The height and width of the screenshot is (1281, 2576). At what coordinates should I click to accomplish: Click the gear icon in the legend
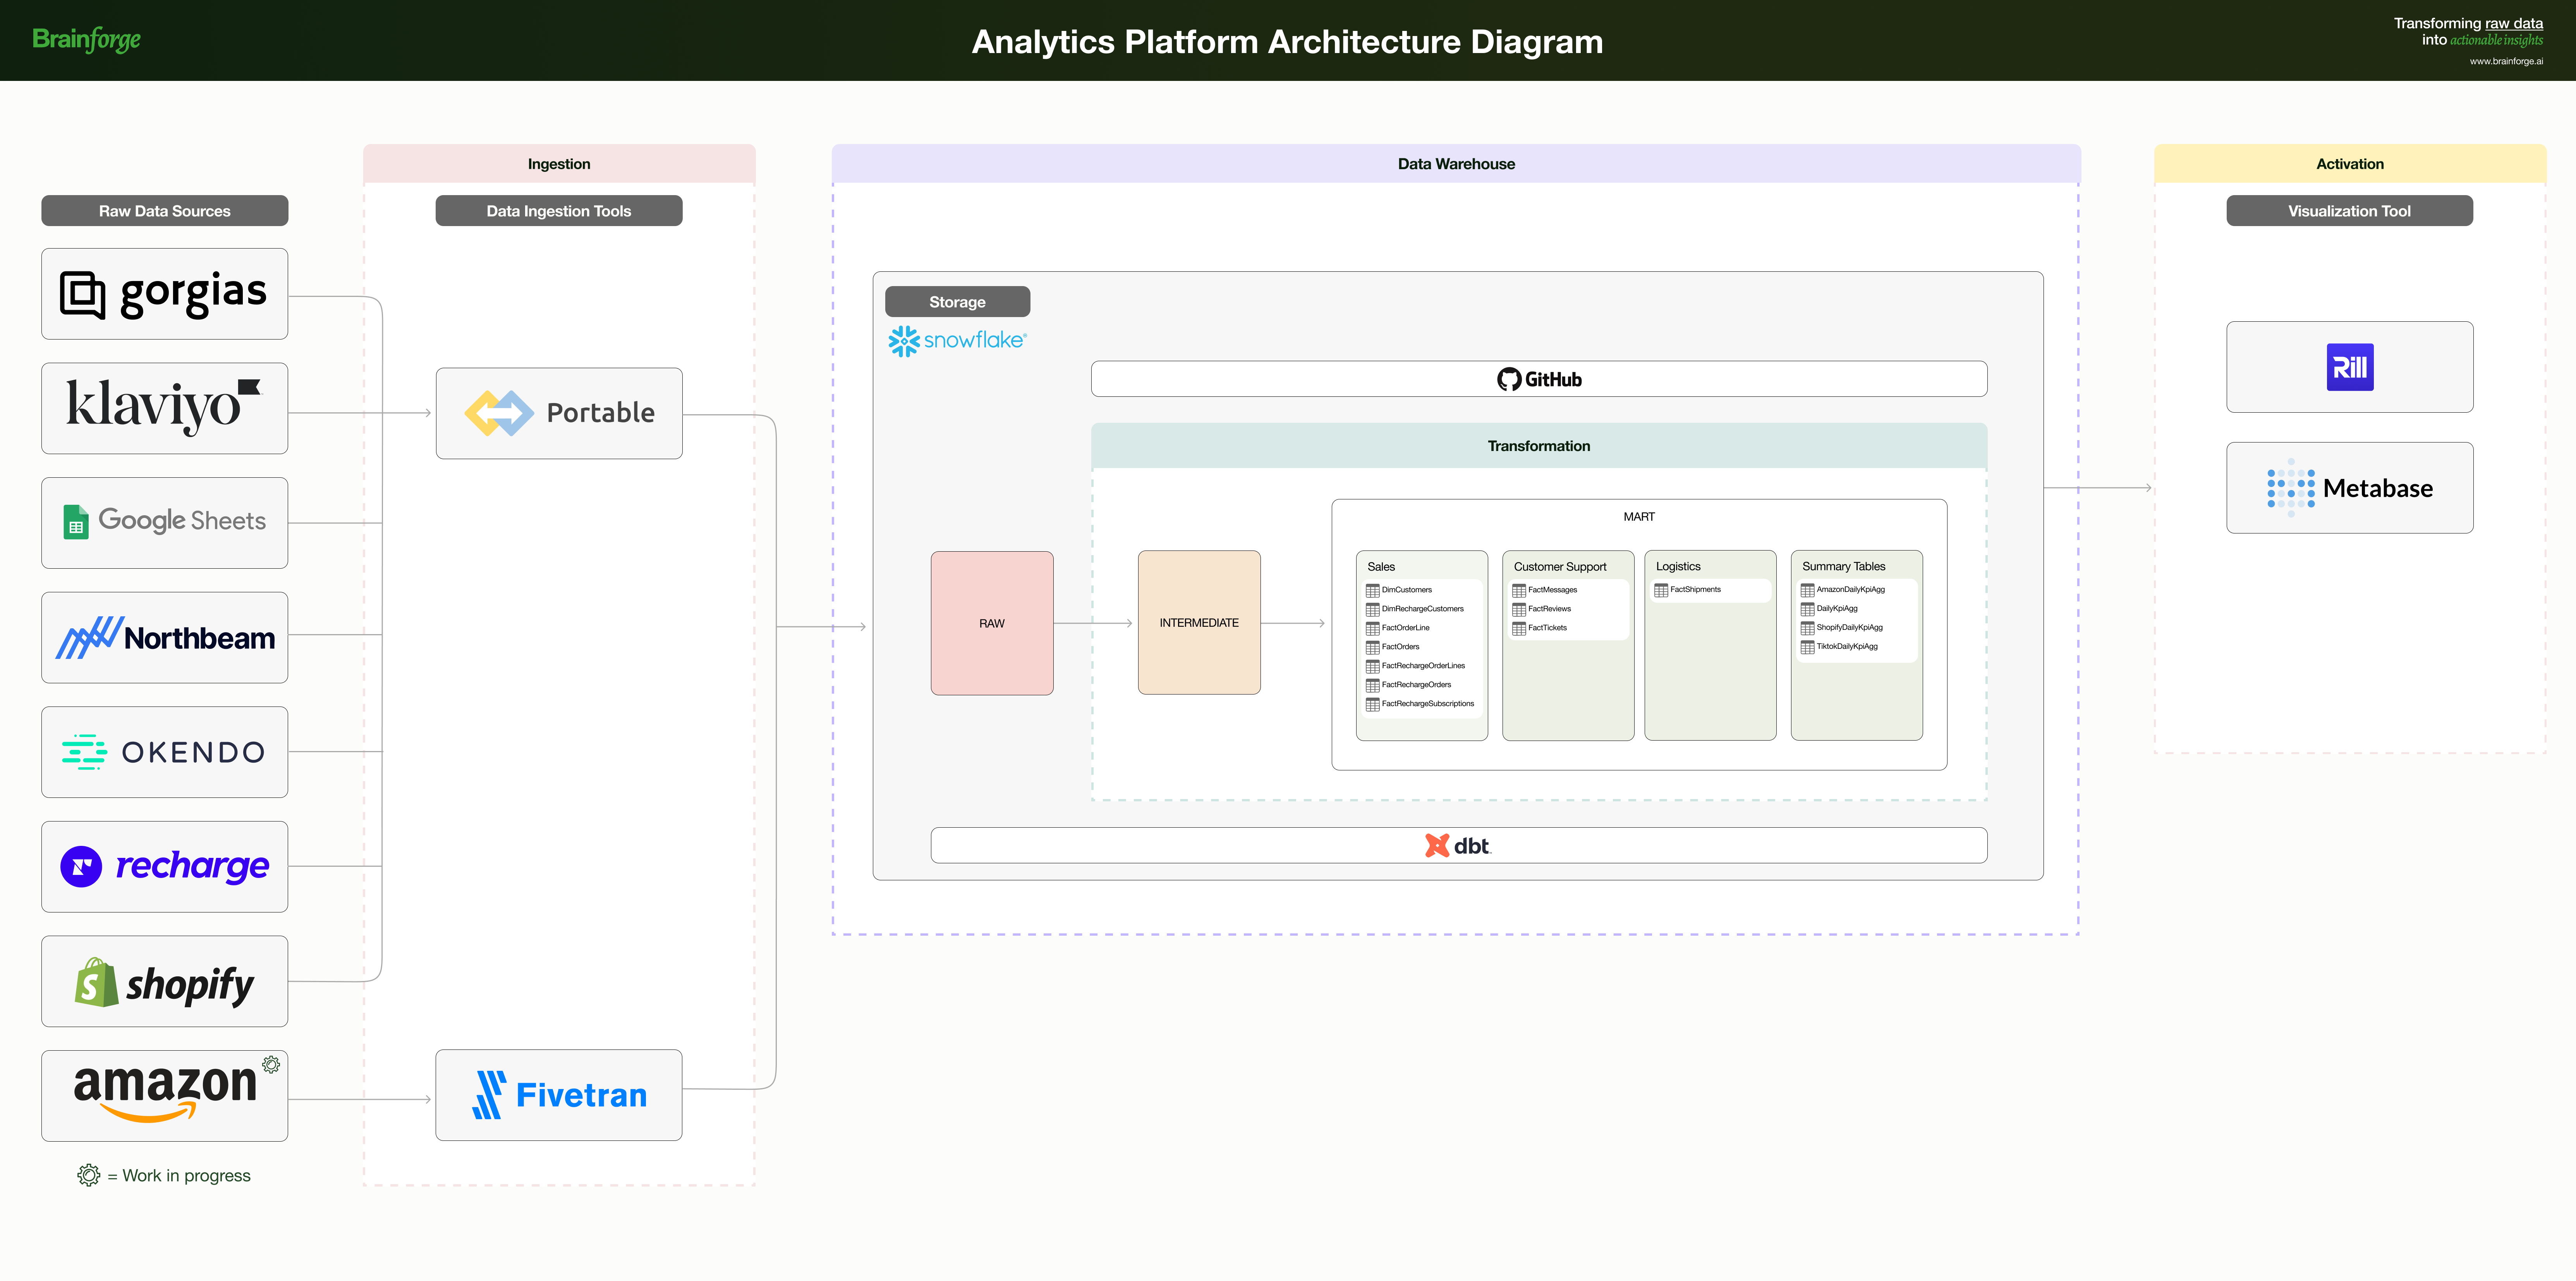point(89,1175)
